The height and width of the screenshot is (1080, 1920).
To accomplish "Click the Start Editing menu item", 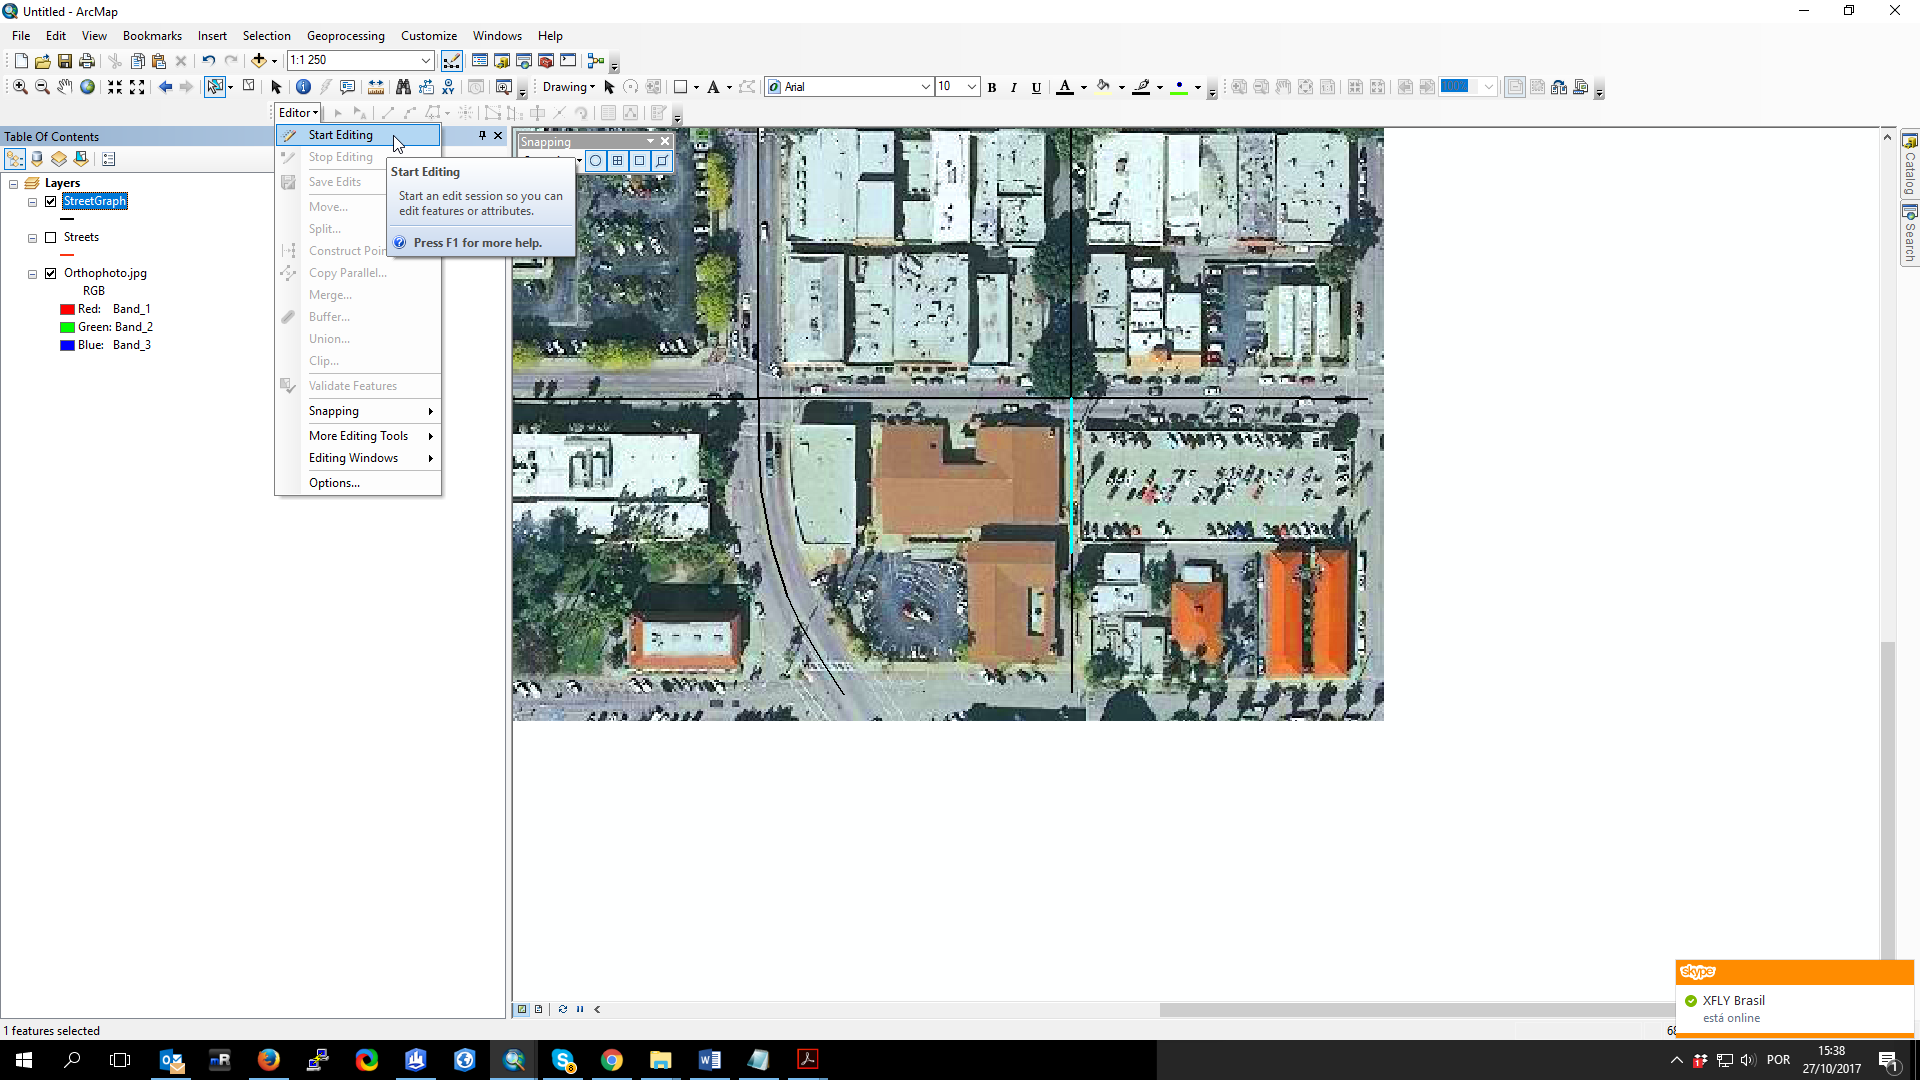I will pos(339,135).
